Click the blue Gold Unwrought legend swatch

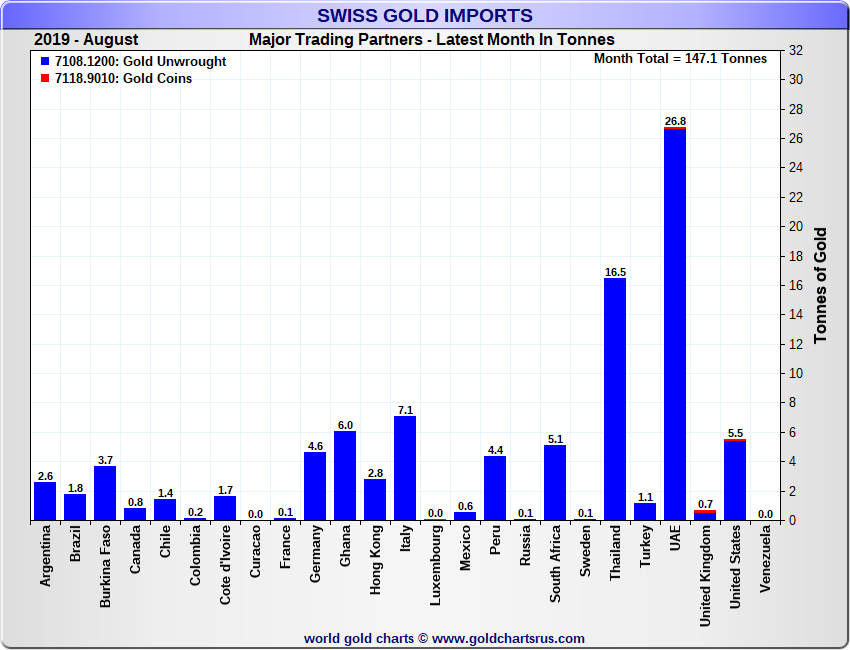(45, 62)
